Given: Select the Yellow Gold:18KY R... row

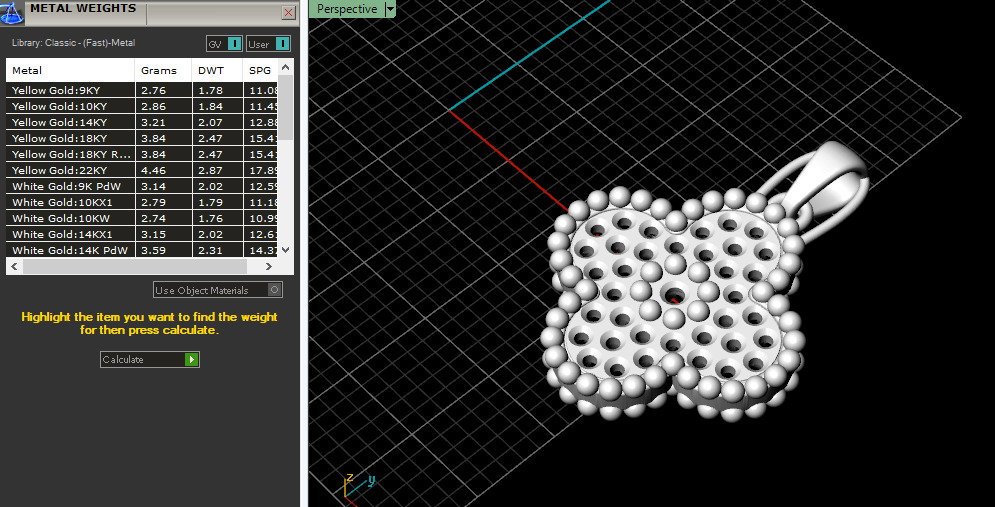Looking at the screenshot, I should (142, 154).
